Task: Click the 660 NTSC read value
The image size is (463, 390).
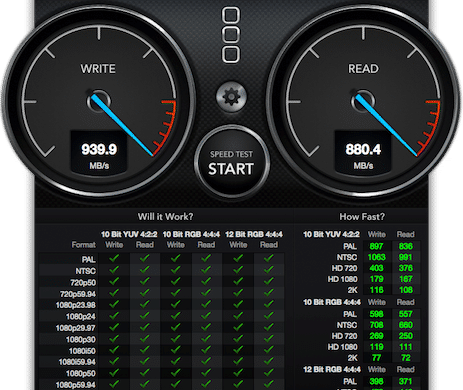Action: coord(406,325)
